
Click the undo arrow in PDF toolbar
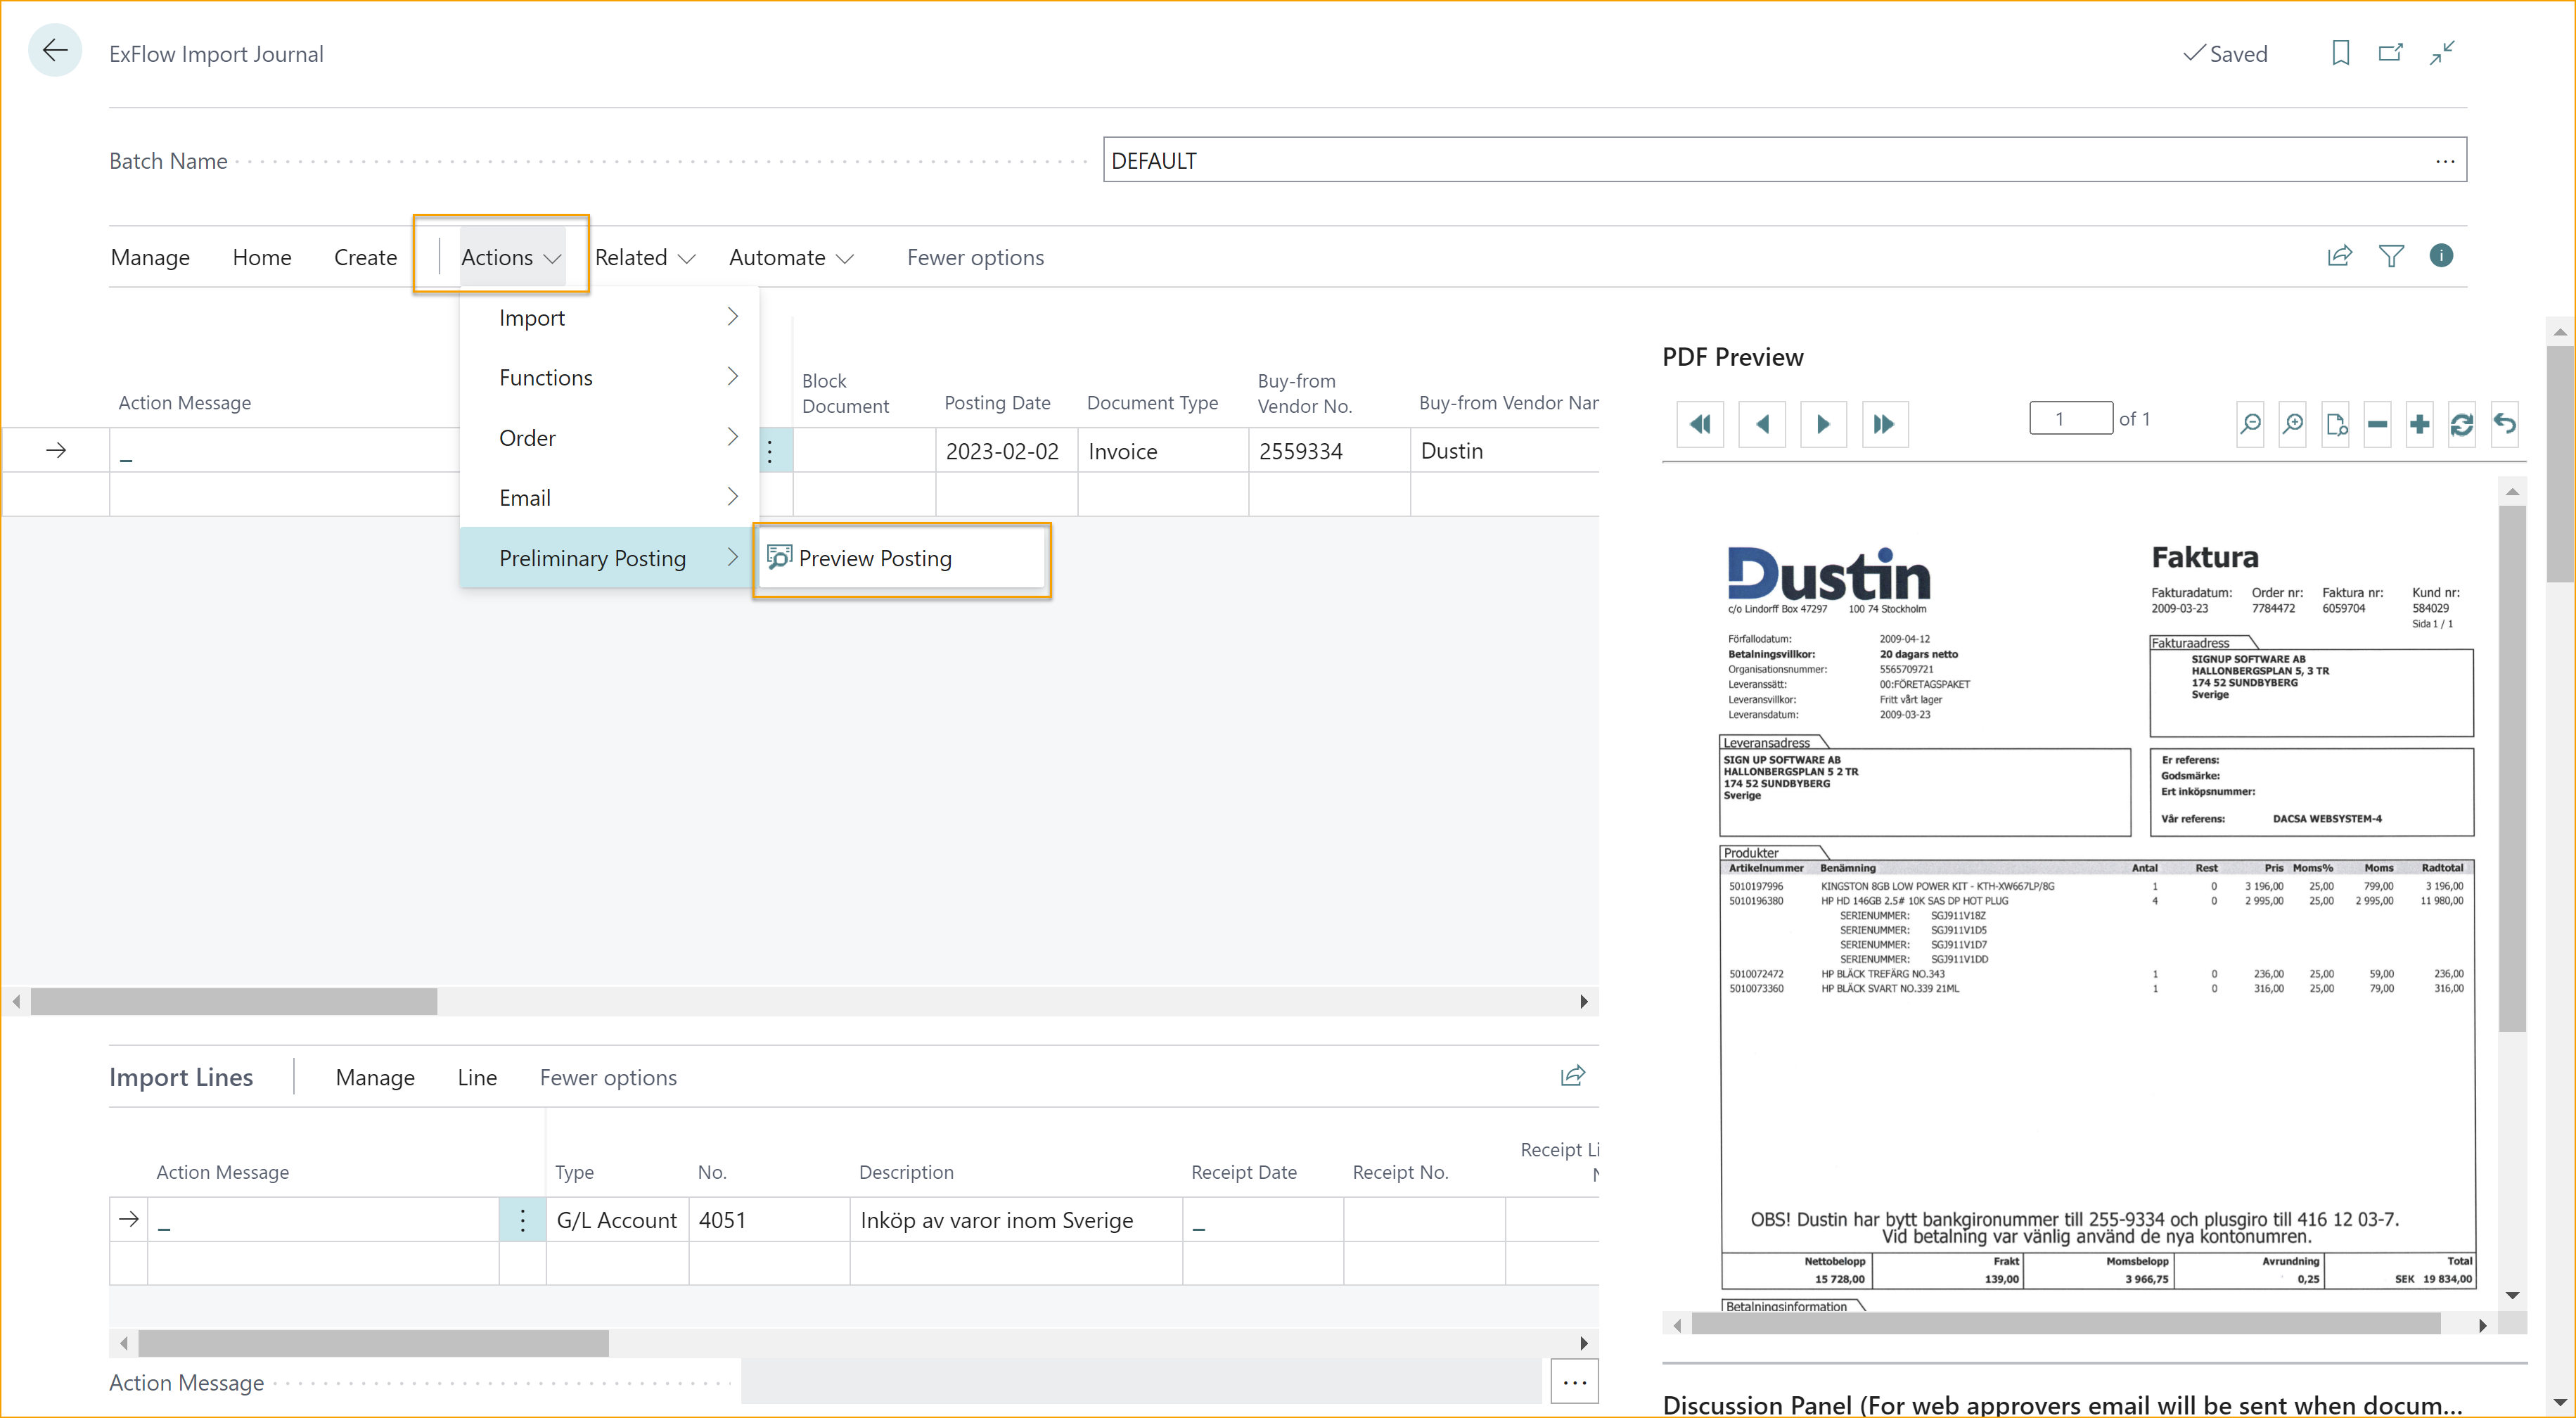[2504, 424]
